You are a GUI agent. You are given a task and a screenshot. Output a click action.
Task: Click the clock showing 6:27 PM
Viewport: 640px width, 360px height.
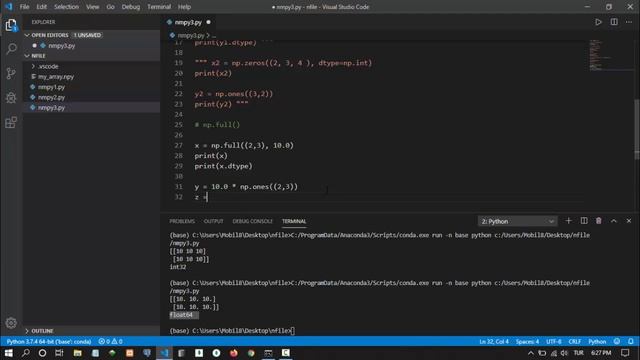pyautogui.click(x=601, y=353)
